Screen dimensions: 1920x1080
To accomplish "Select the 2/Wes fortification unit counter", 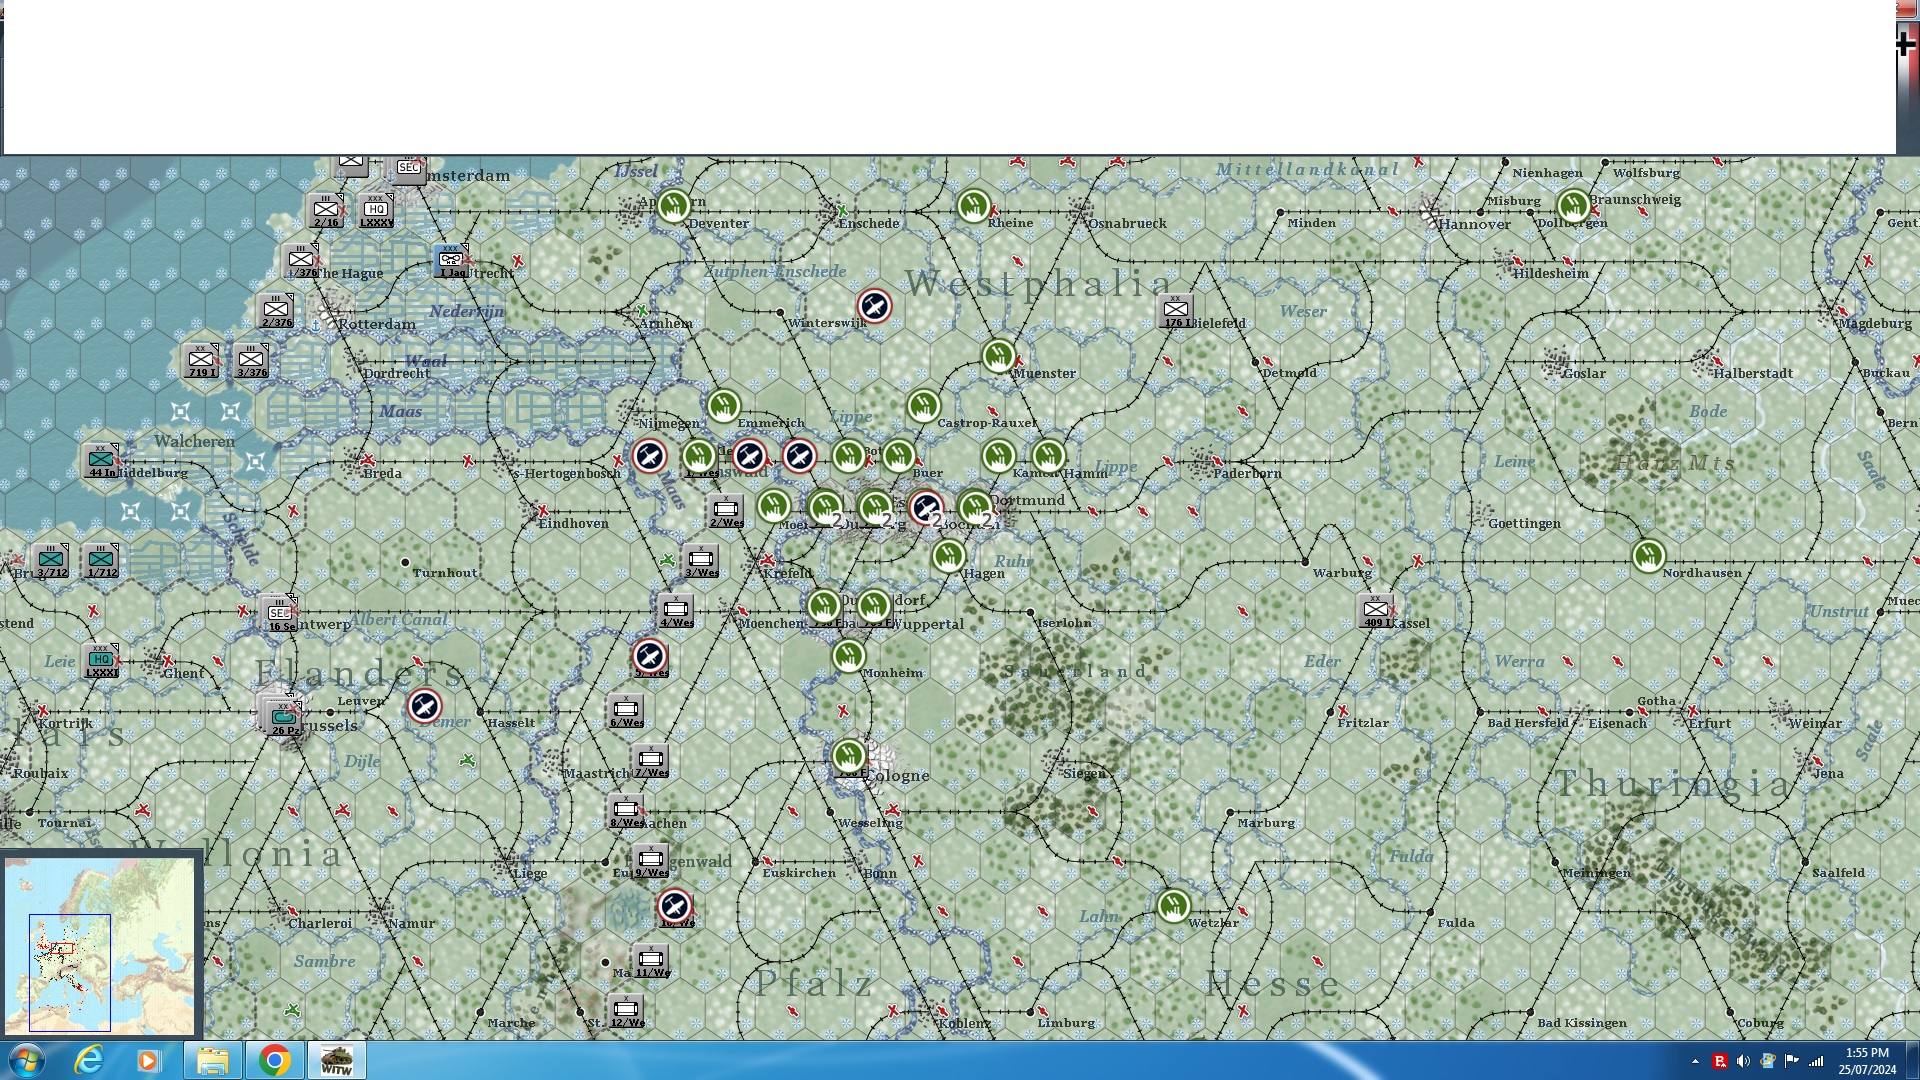I will pyautogui.click(x=725, y=510).
